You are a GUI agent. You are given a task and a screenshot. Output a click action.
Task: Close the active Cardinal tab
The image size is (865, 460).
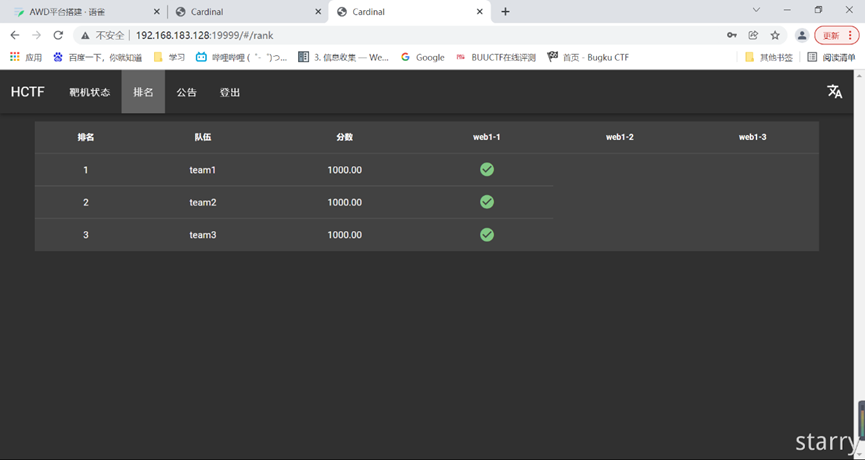(x=480, y=12)
